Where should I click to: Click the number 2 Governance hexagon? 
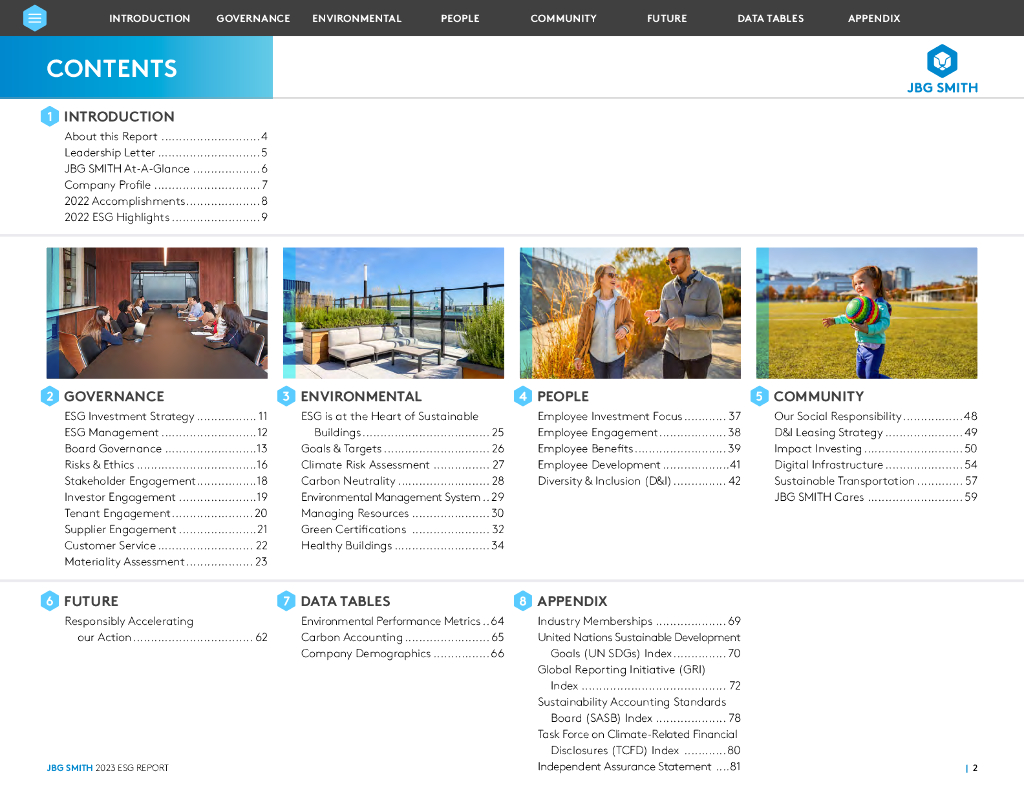pos(50,396)
